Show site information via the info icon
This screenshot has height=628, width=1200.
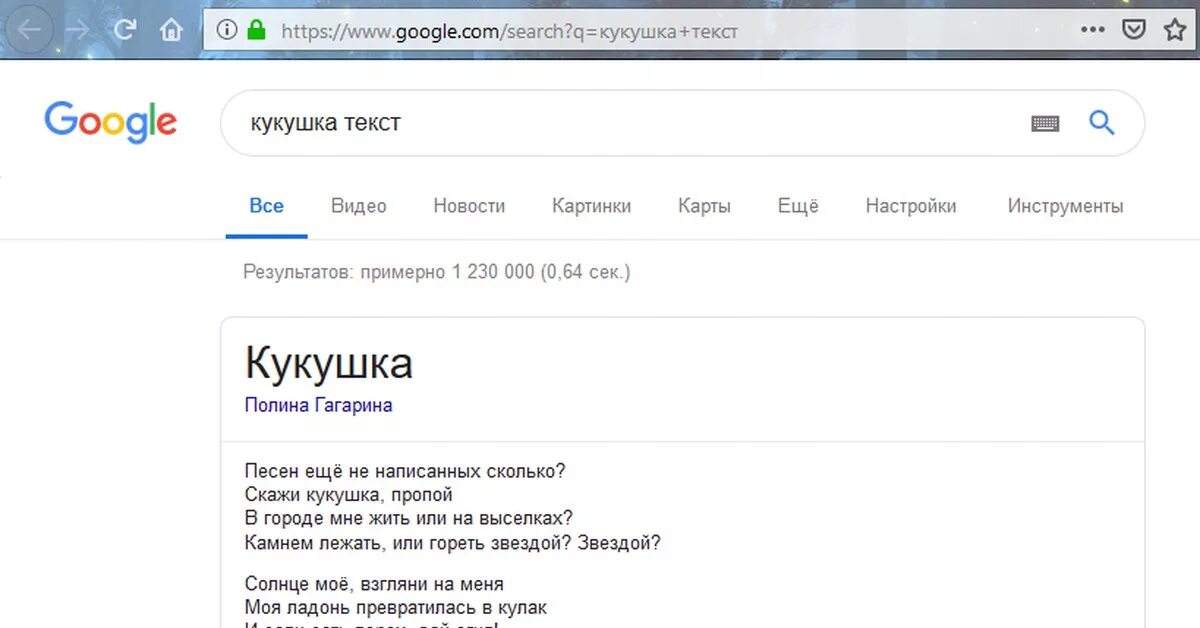click(227, 31)
